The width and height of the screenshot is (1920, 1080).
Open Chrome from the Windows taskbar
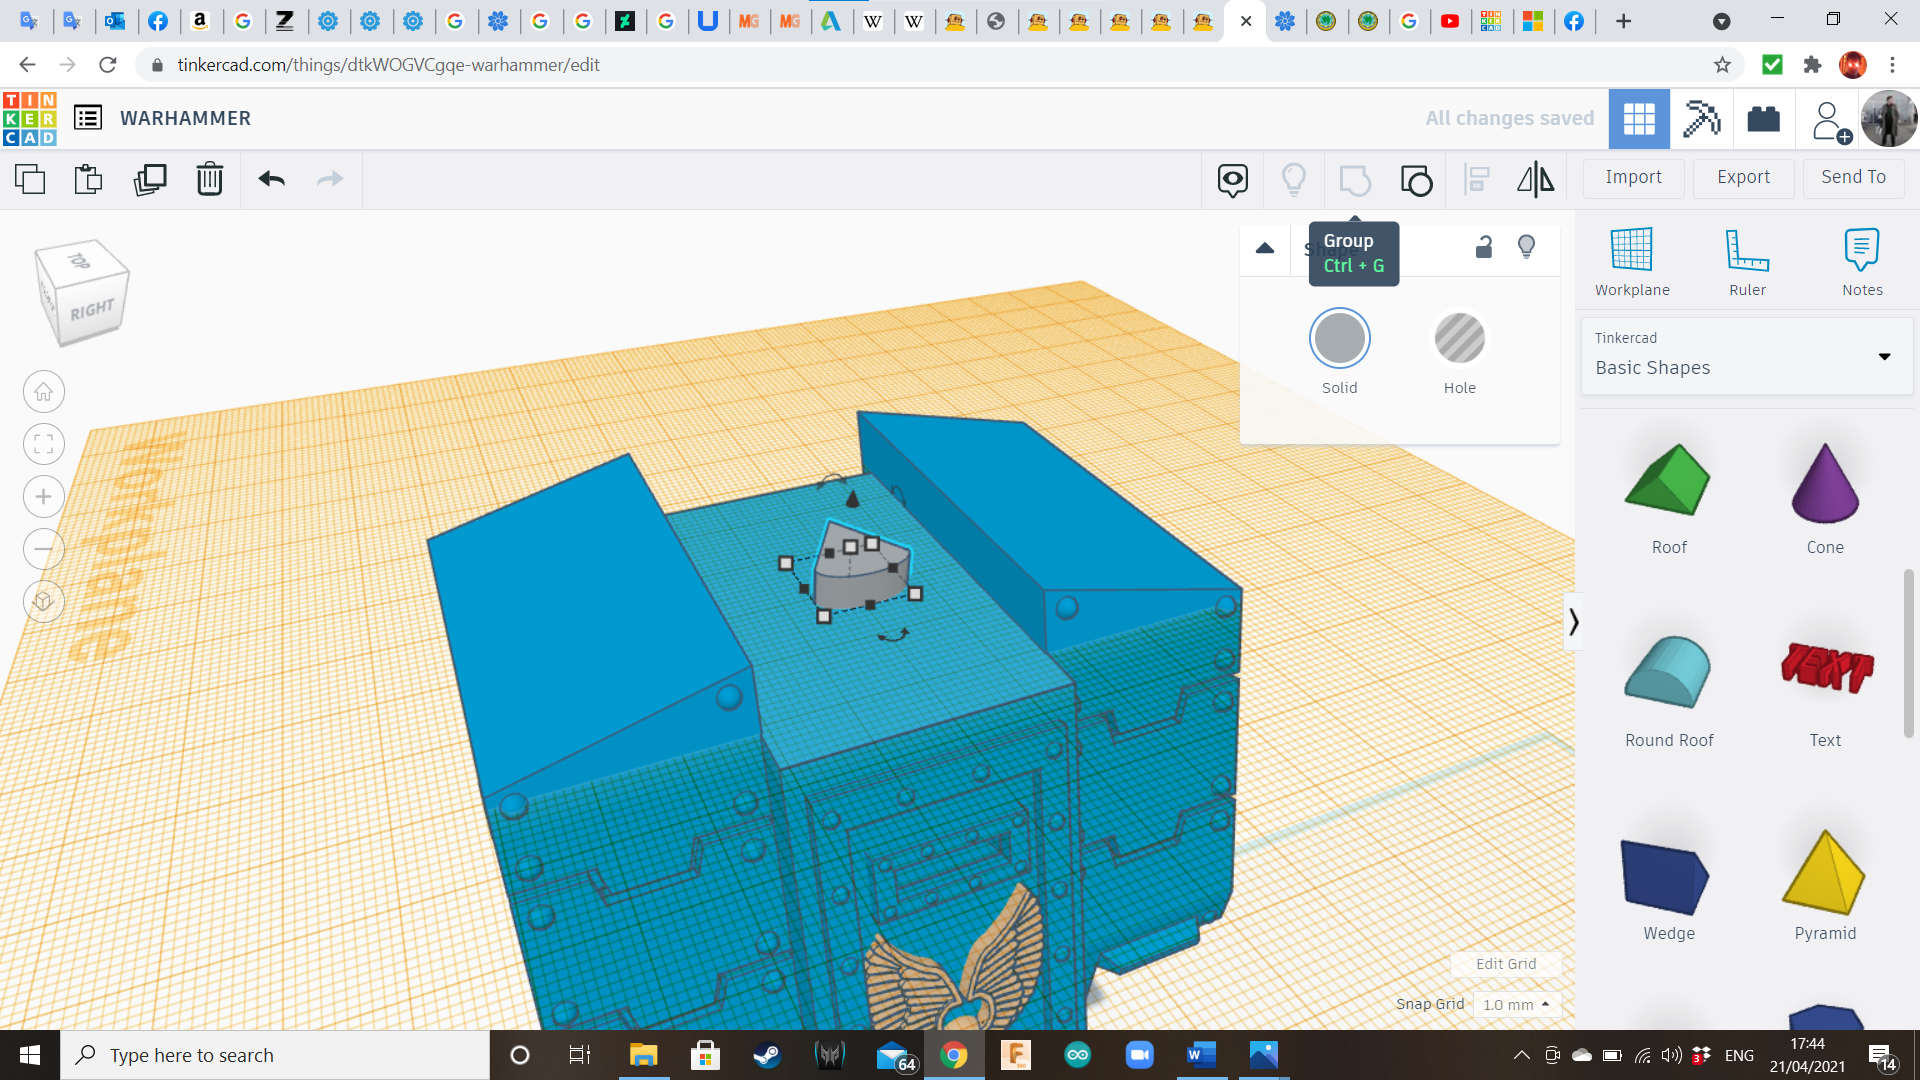pyautogui.click(x=954, y=1055)
